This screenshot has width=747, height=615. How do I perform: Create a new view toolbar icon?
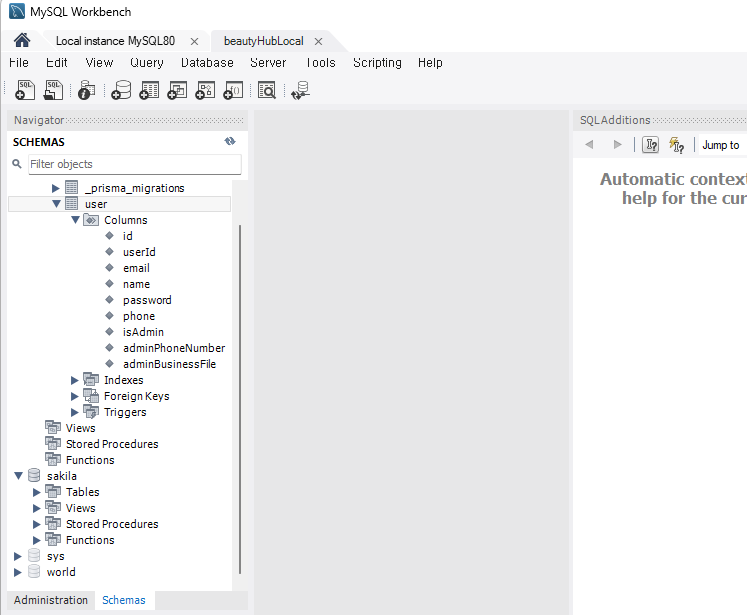(x=177, y=90)
